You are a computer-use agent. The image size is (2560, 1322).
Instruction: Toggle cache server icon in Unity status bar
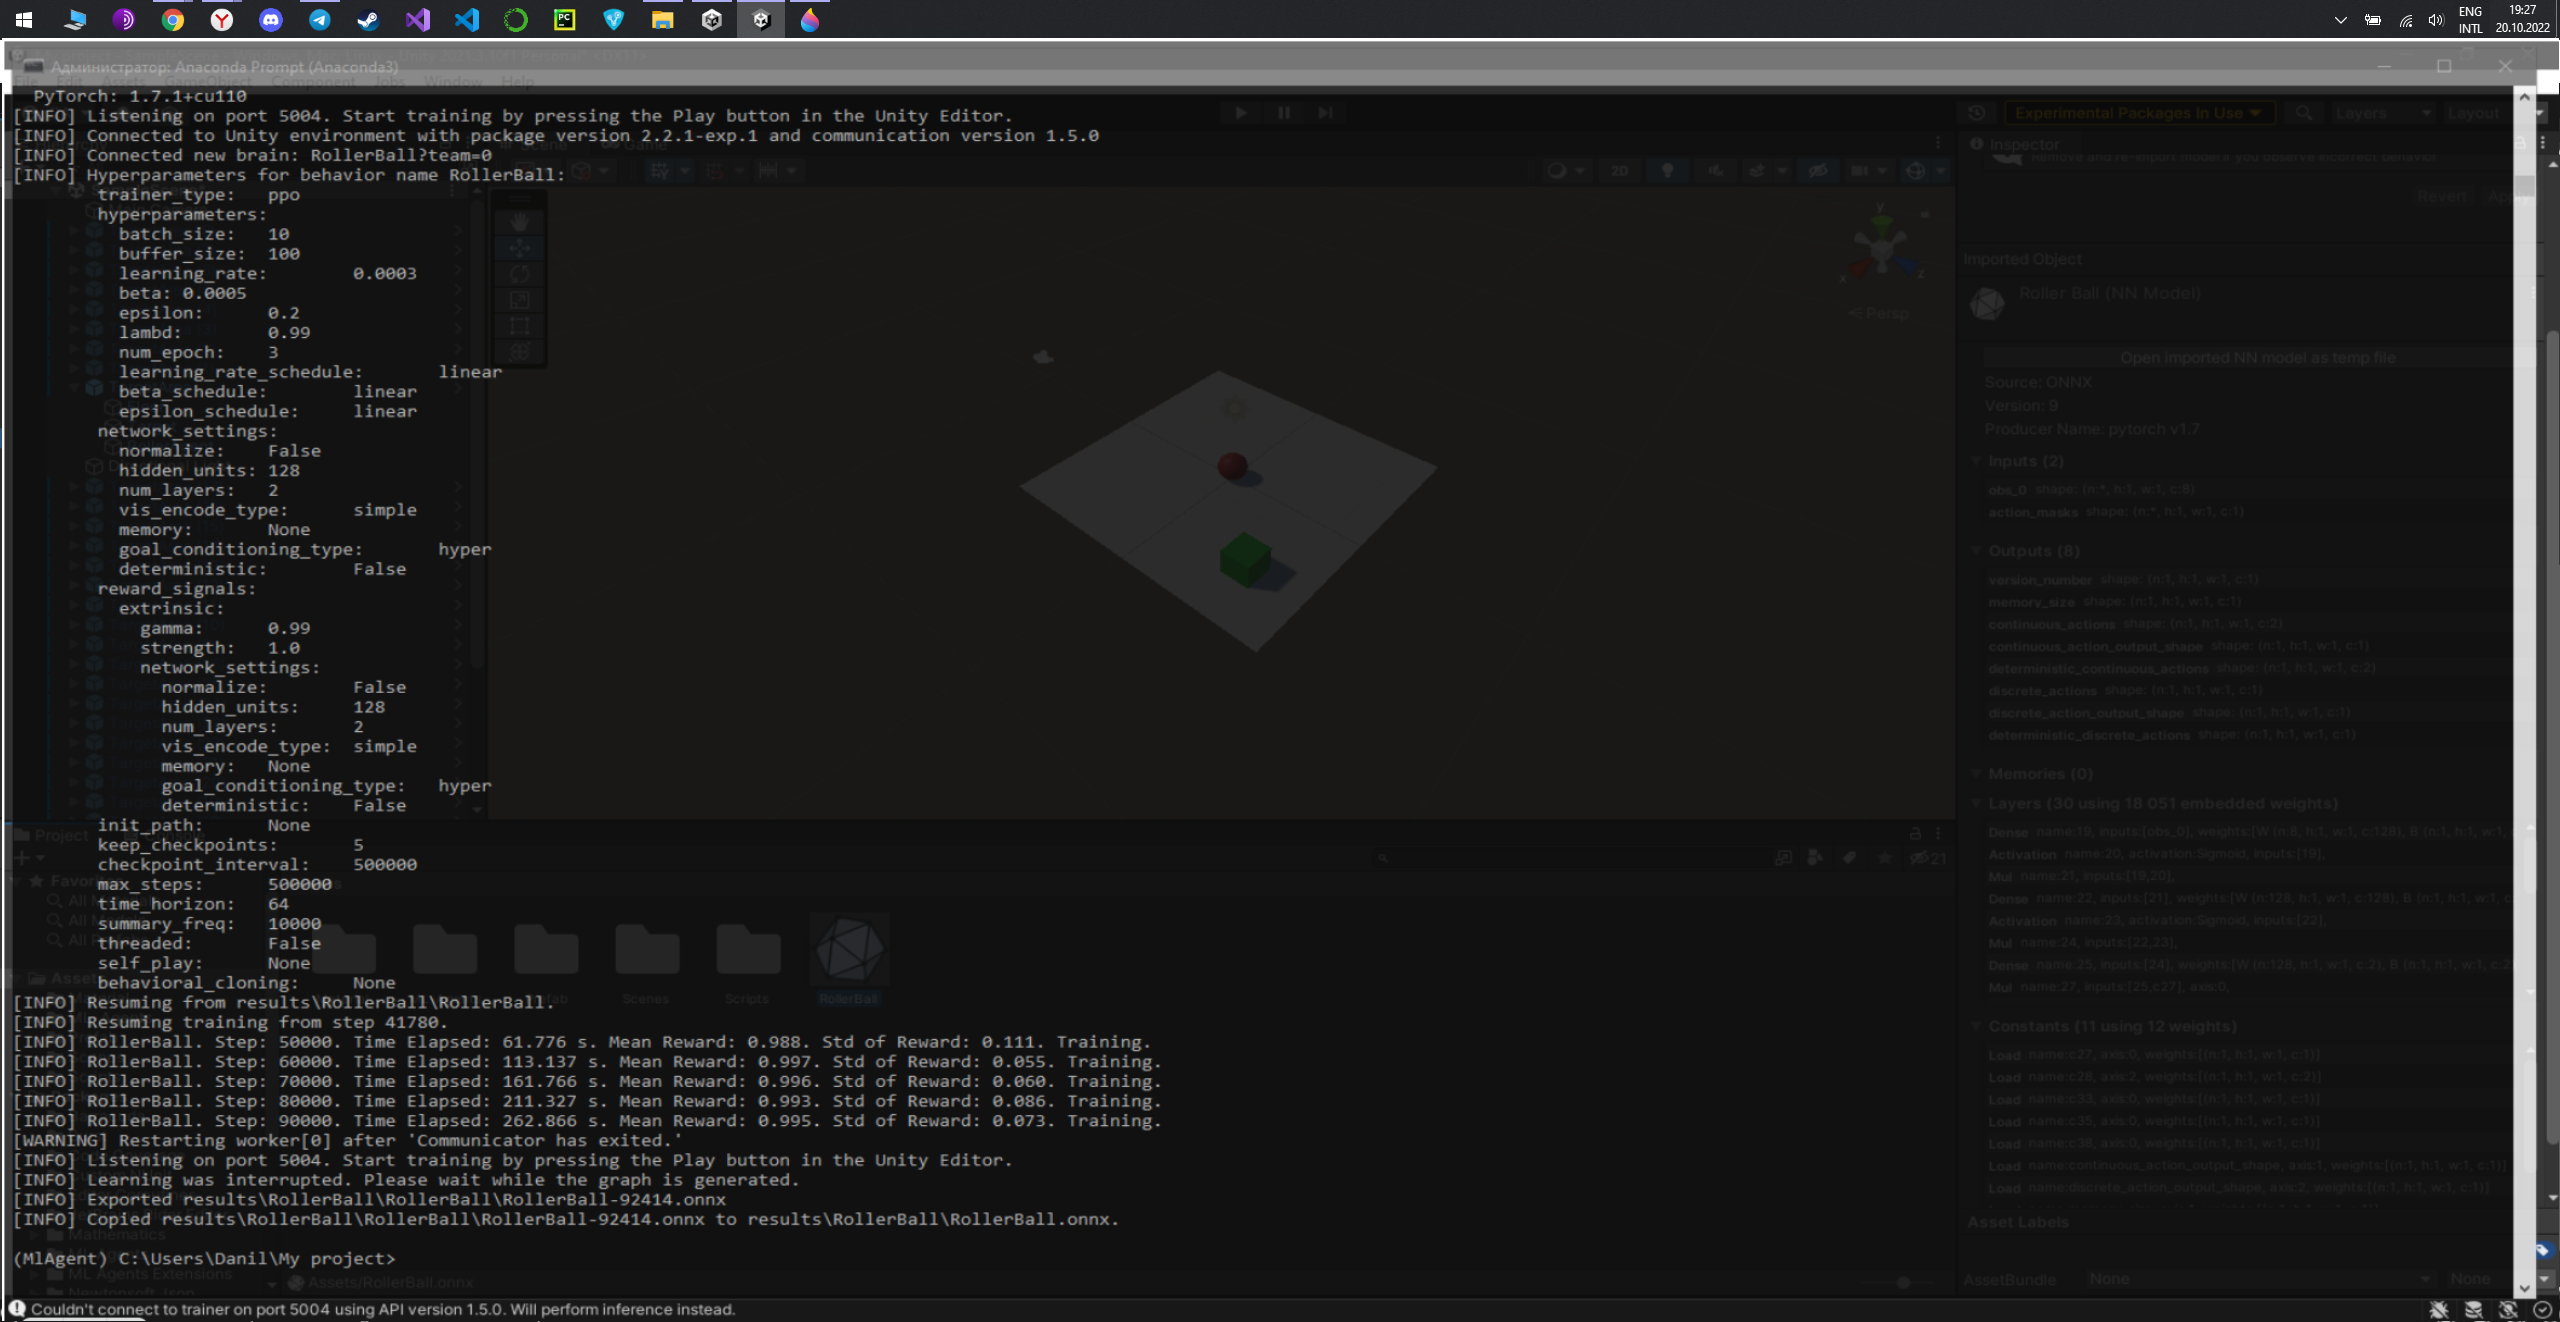[2474, 1309]
